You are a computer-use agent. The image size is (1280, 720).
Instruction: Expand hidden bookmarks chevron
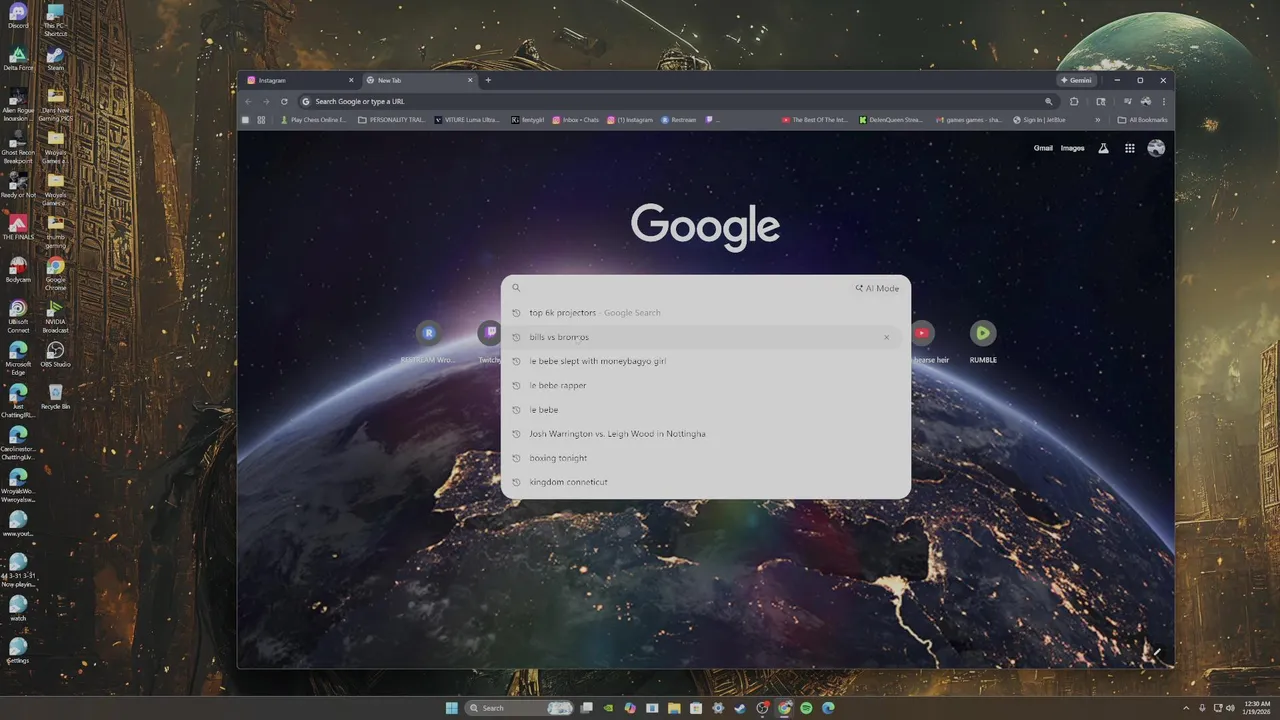pyautogui.click(x=1097, y=120)
